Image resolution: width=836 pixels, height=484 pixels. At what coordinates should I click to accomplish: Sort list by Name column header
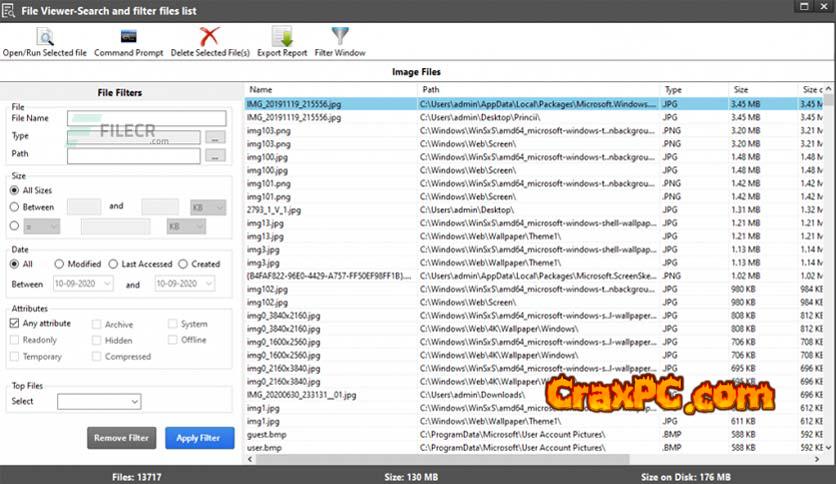click(330, 90)
